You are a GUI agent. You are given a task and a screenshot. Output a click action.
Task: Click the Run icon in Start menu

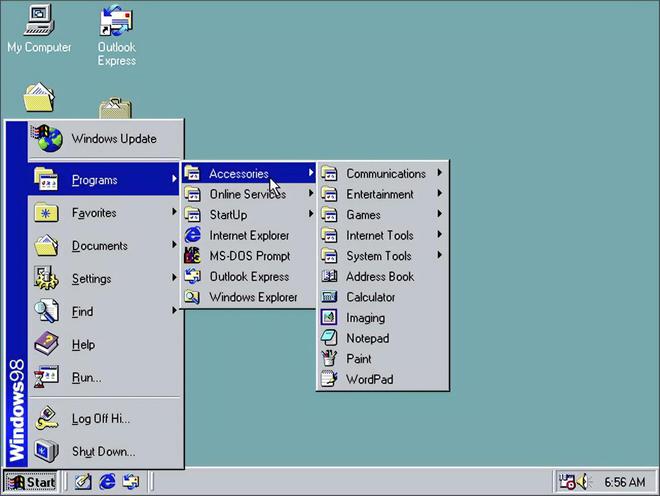tap(46, 376)
